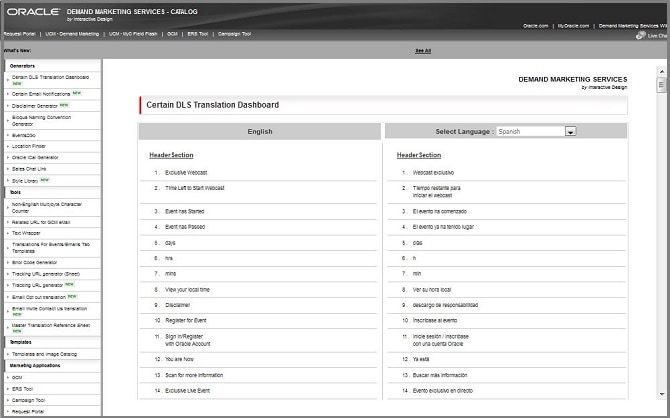Viewport: 670px width, 418px height.
Task: Open Oracle iCal Generator in the sidebar
Action: 35,157
